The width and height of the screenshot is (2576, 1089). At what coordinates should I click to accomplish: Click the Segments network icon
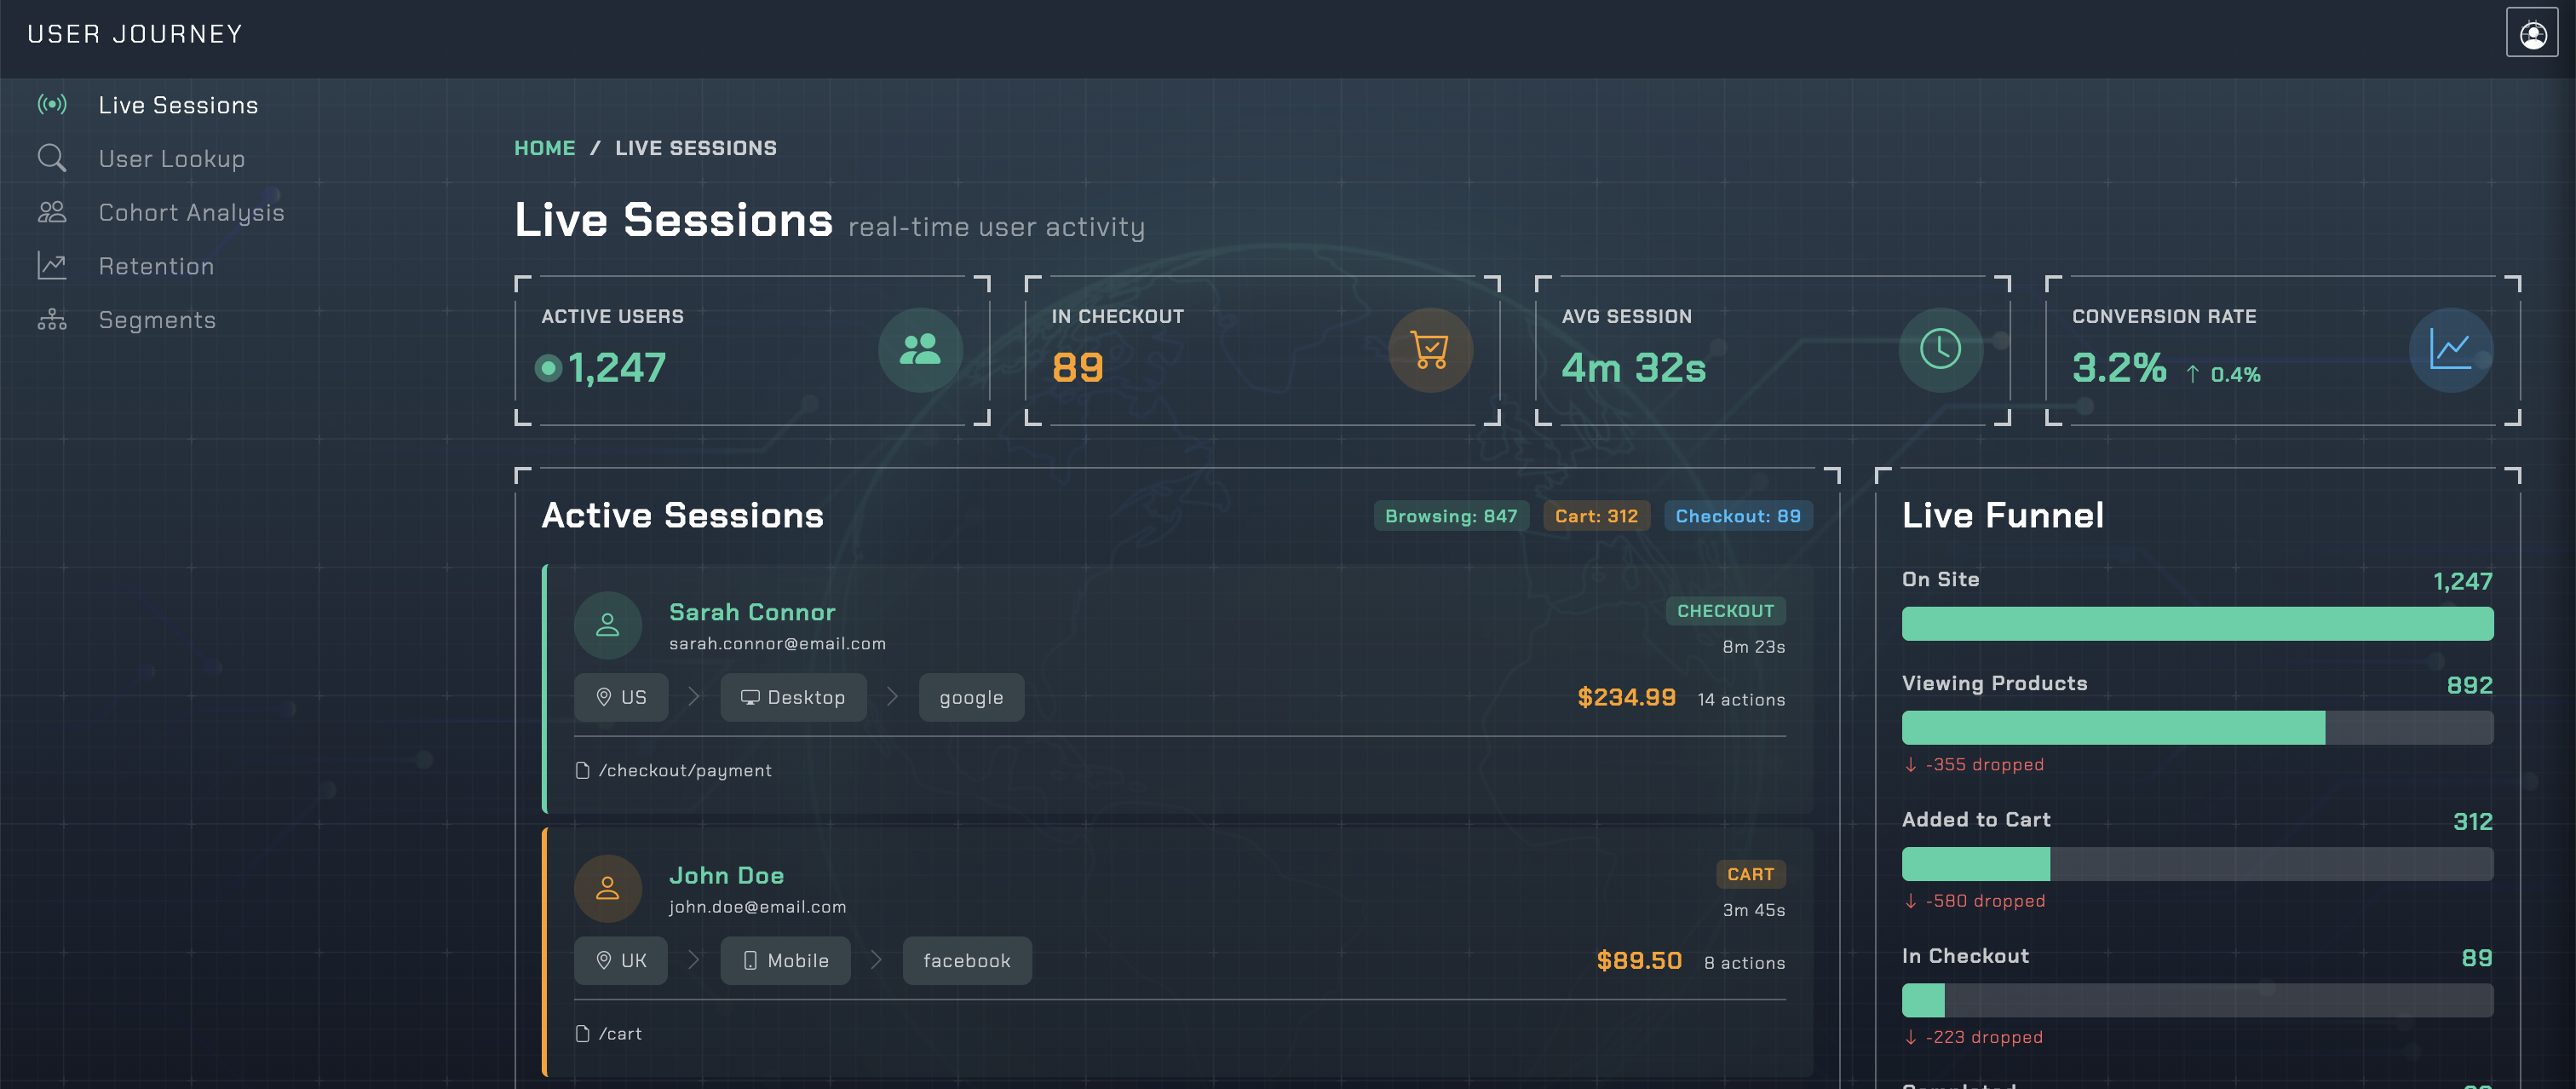click(52, 319)
